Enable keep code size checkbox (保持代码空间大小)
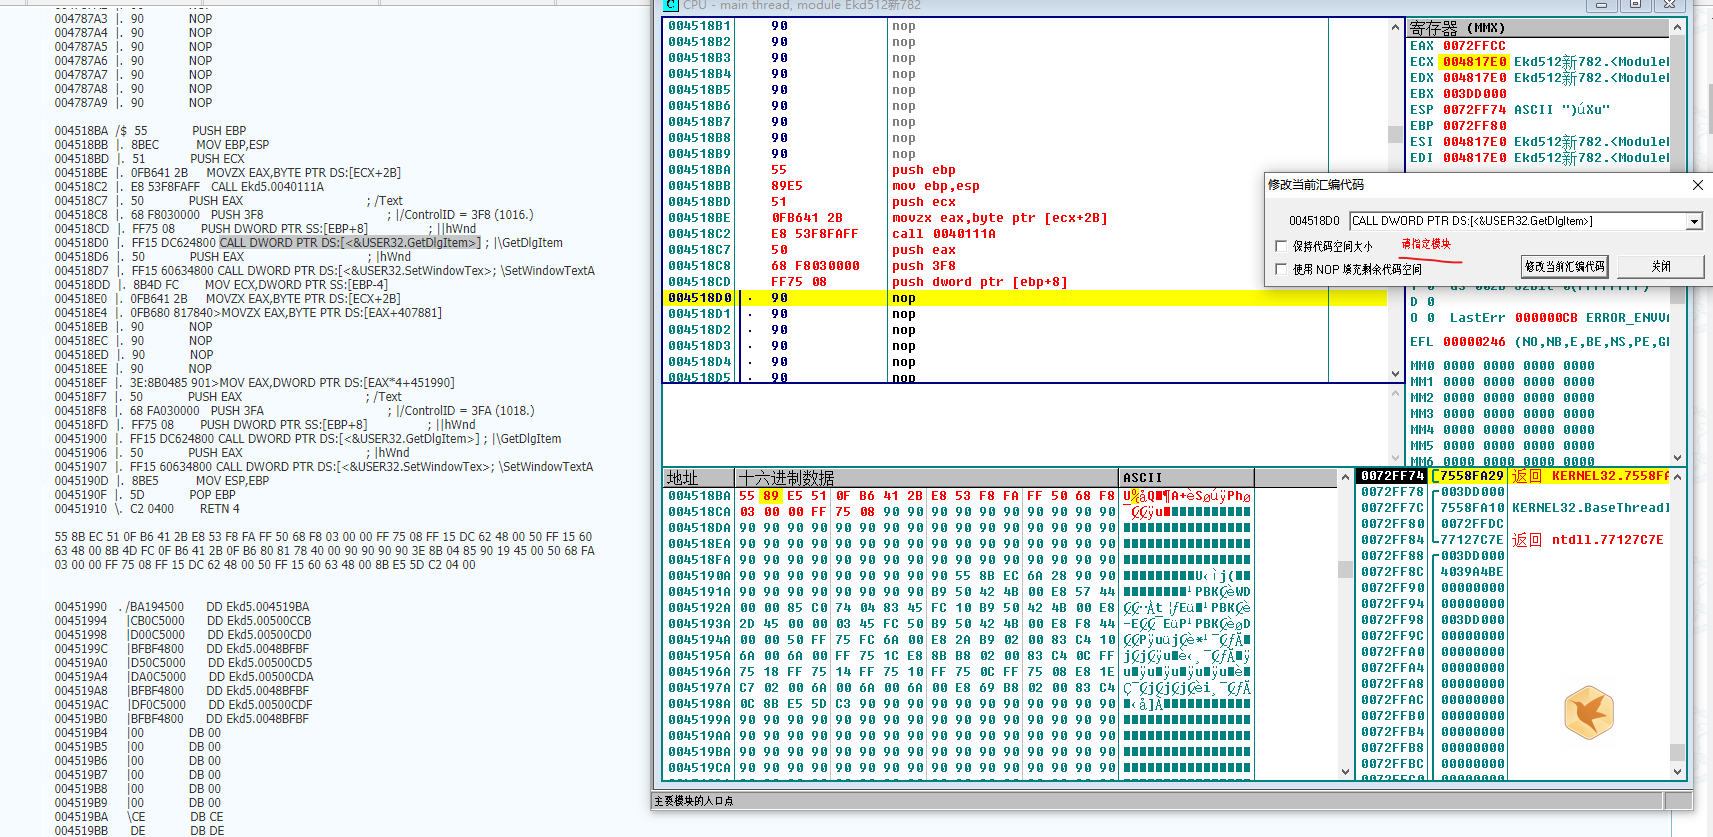The height and width of the screenshot is (837, 1713). pyautogui.click(x=1281, y=246)
